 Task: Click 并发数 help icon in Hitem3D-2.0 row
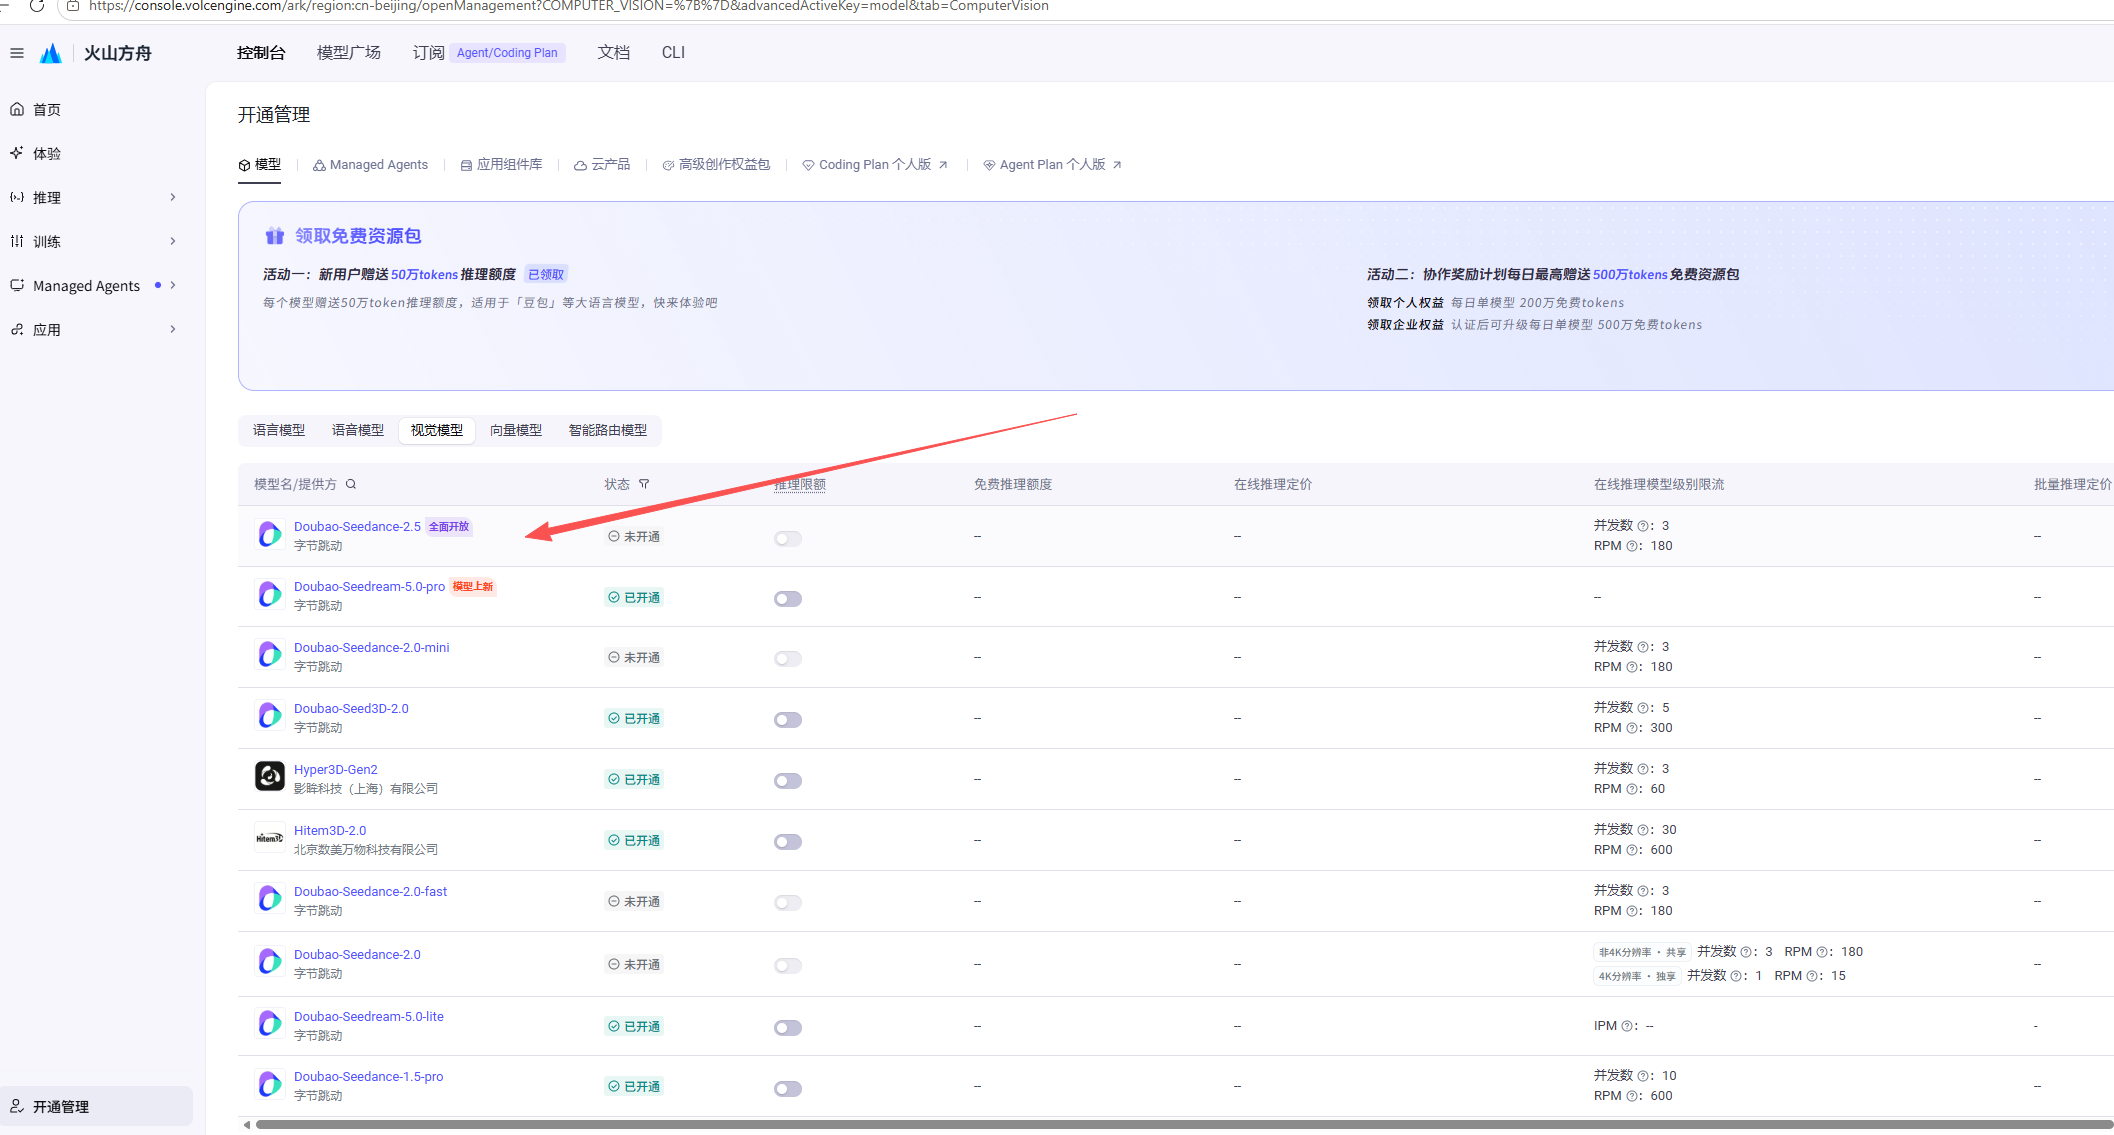(1642, 830)
